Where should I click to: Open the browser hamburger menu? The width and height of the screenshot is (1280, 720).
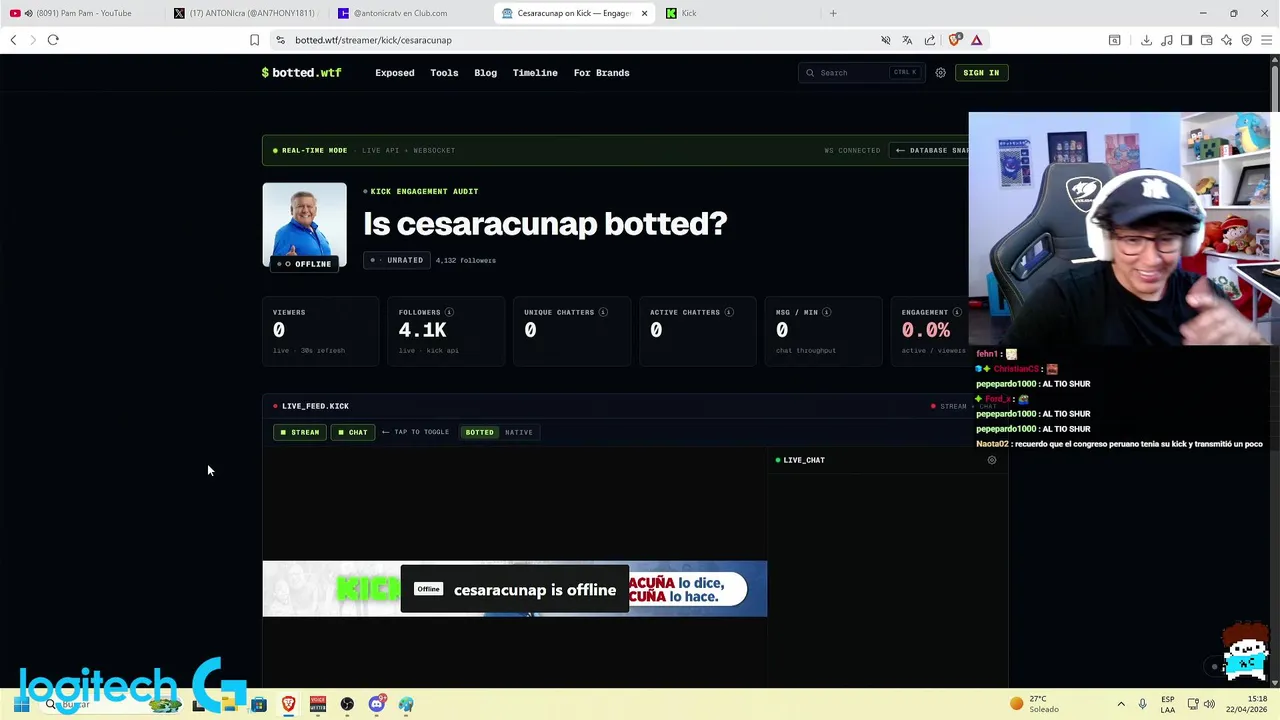[x=1266, y=40]
